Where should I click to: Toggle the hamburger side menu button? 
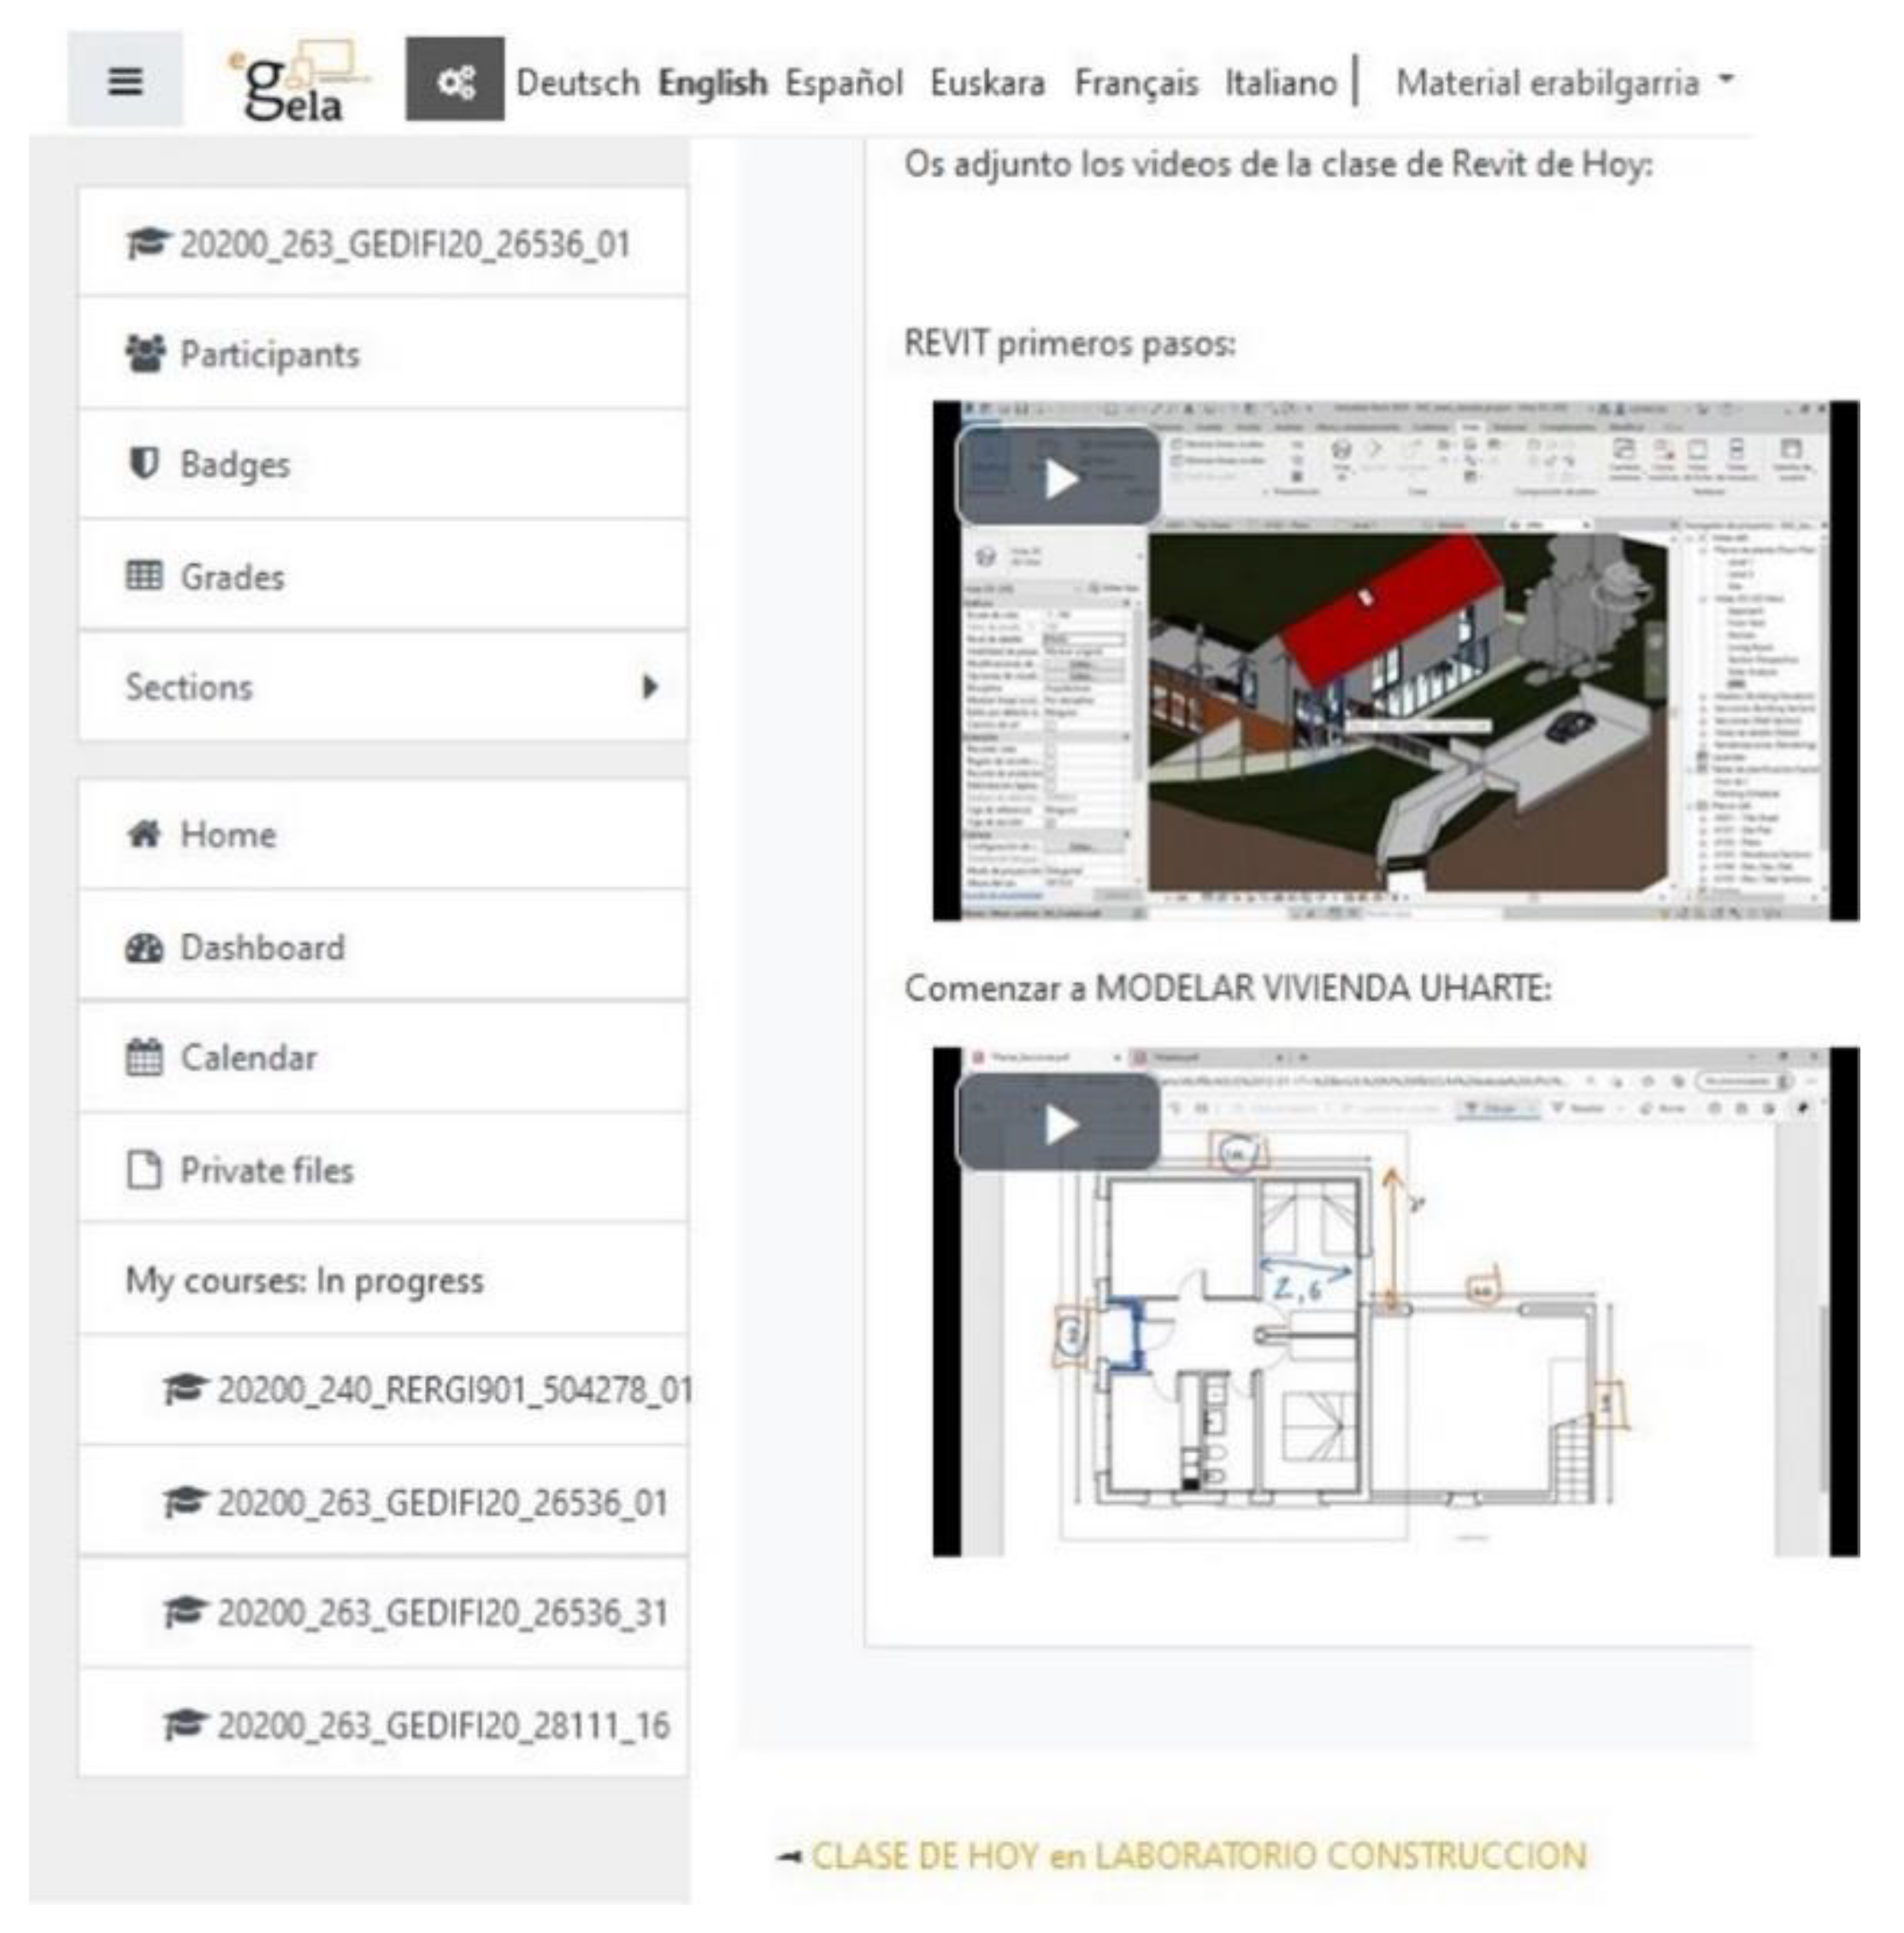tap(124, 80)
